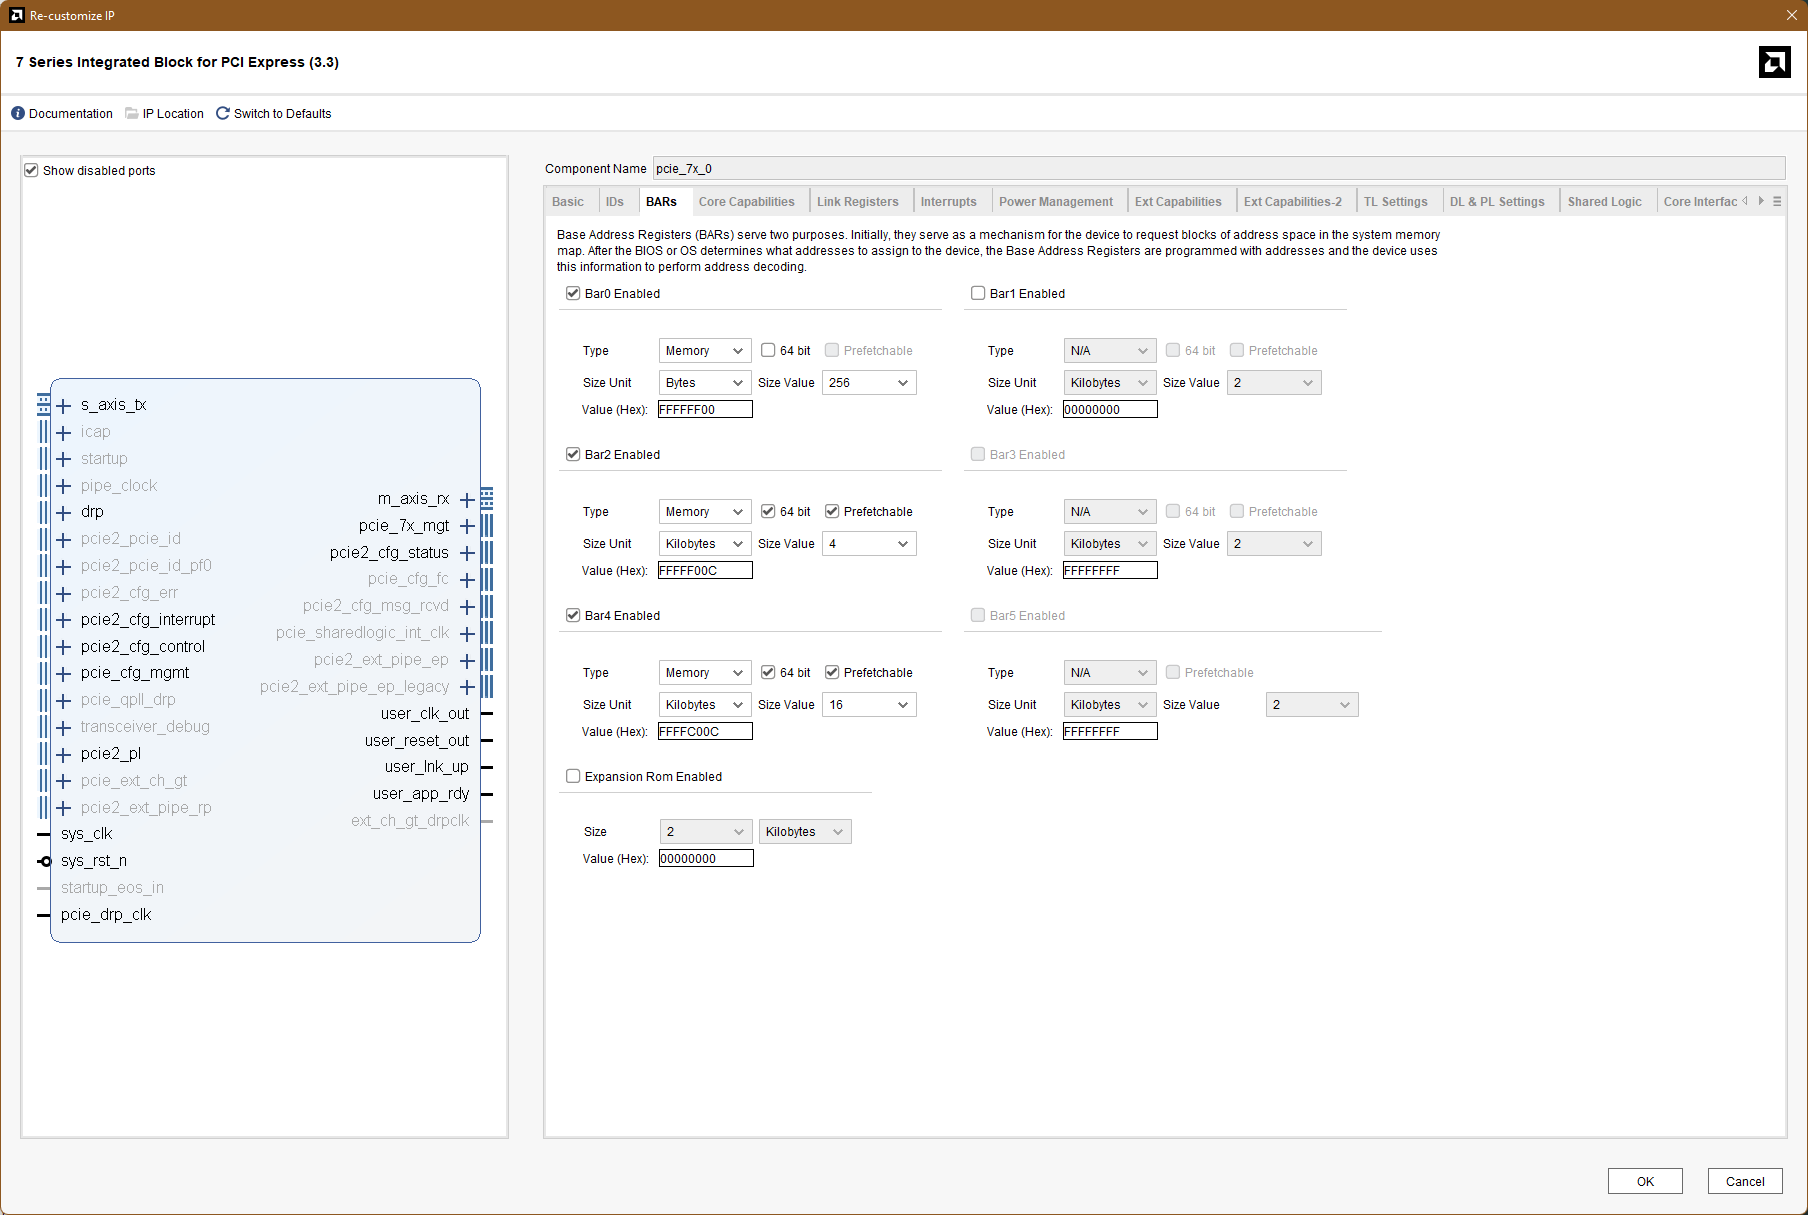The width and height of the screenshot is (1808, 1215).
Task: Expand the pcie_cfg_fc port plus icon
Action: pos(467,579)
